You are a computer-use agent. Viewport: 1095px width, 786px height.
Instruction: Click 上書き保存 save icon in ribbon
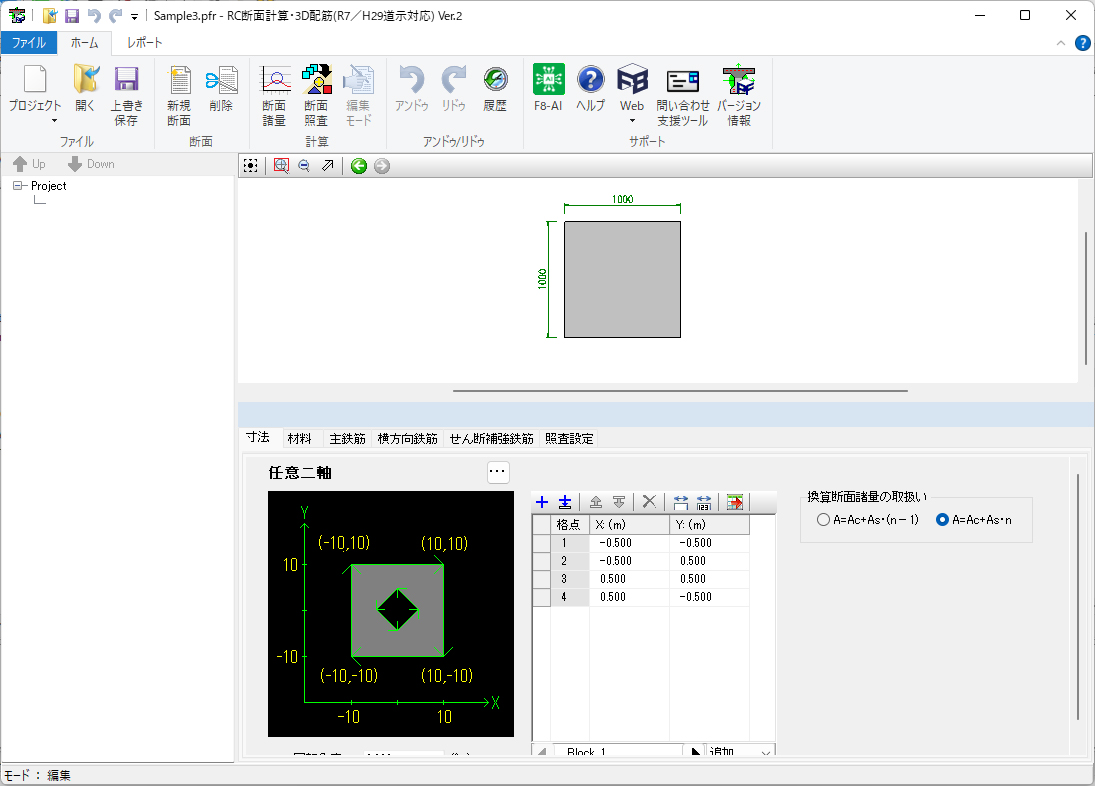tap(126, 94)
